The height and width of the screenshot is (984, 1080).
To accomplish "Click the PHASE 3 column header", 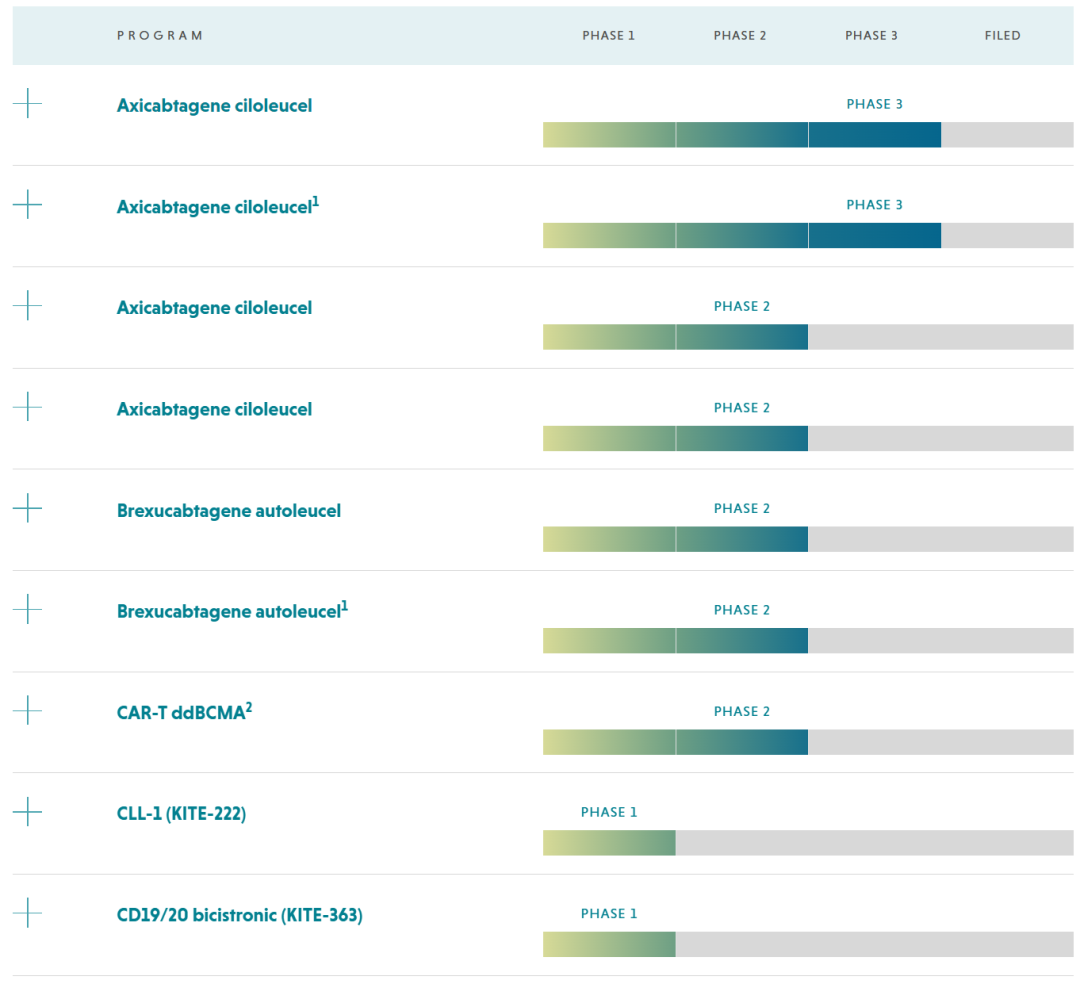I will pyautogui.click(x=871, y=36).
